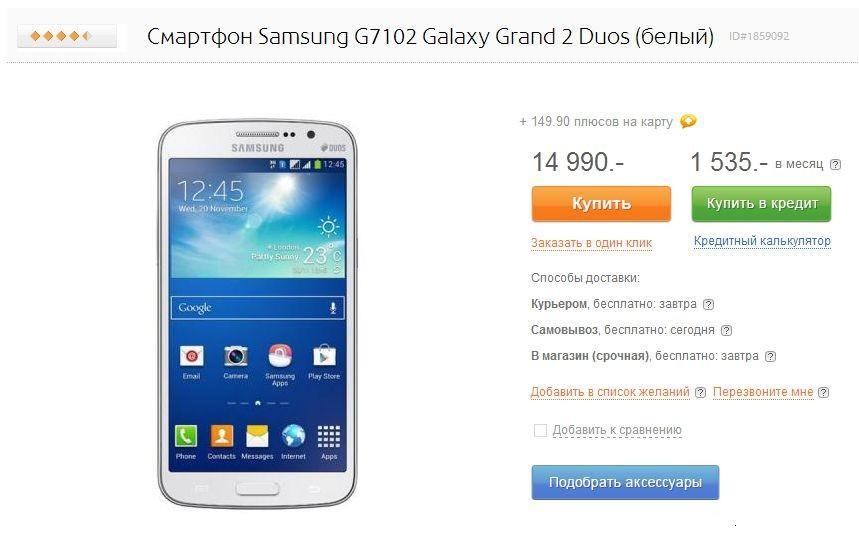Click Добавить в список желаний link
859x543 pixels.
point(610,392)
